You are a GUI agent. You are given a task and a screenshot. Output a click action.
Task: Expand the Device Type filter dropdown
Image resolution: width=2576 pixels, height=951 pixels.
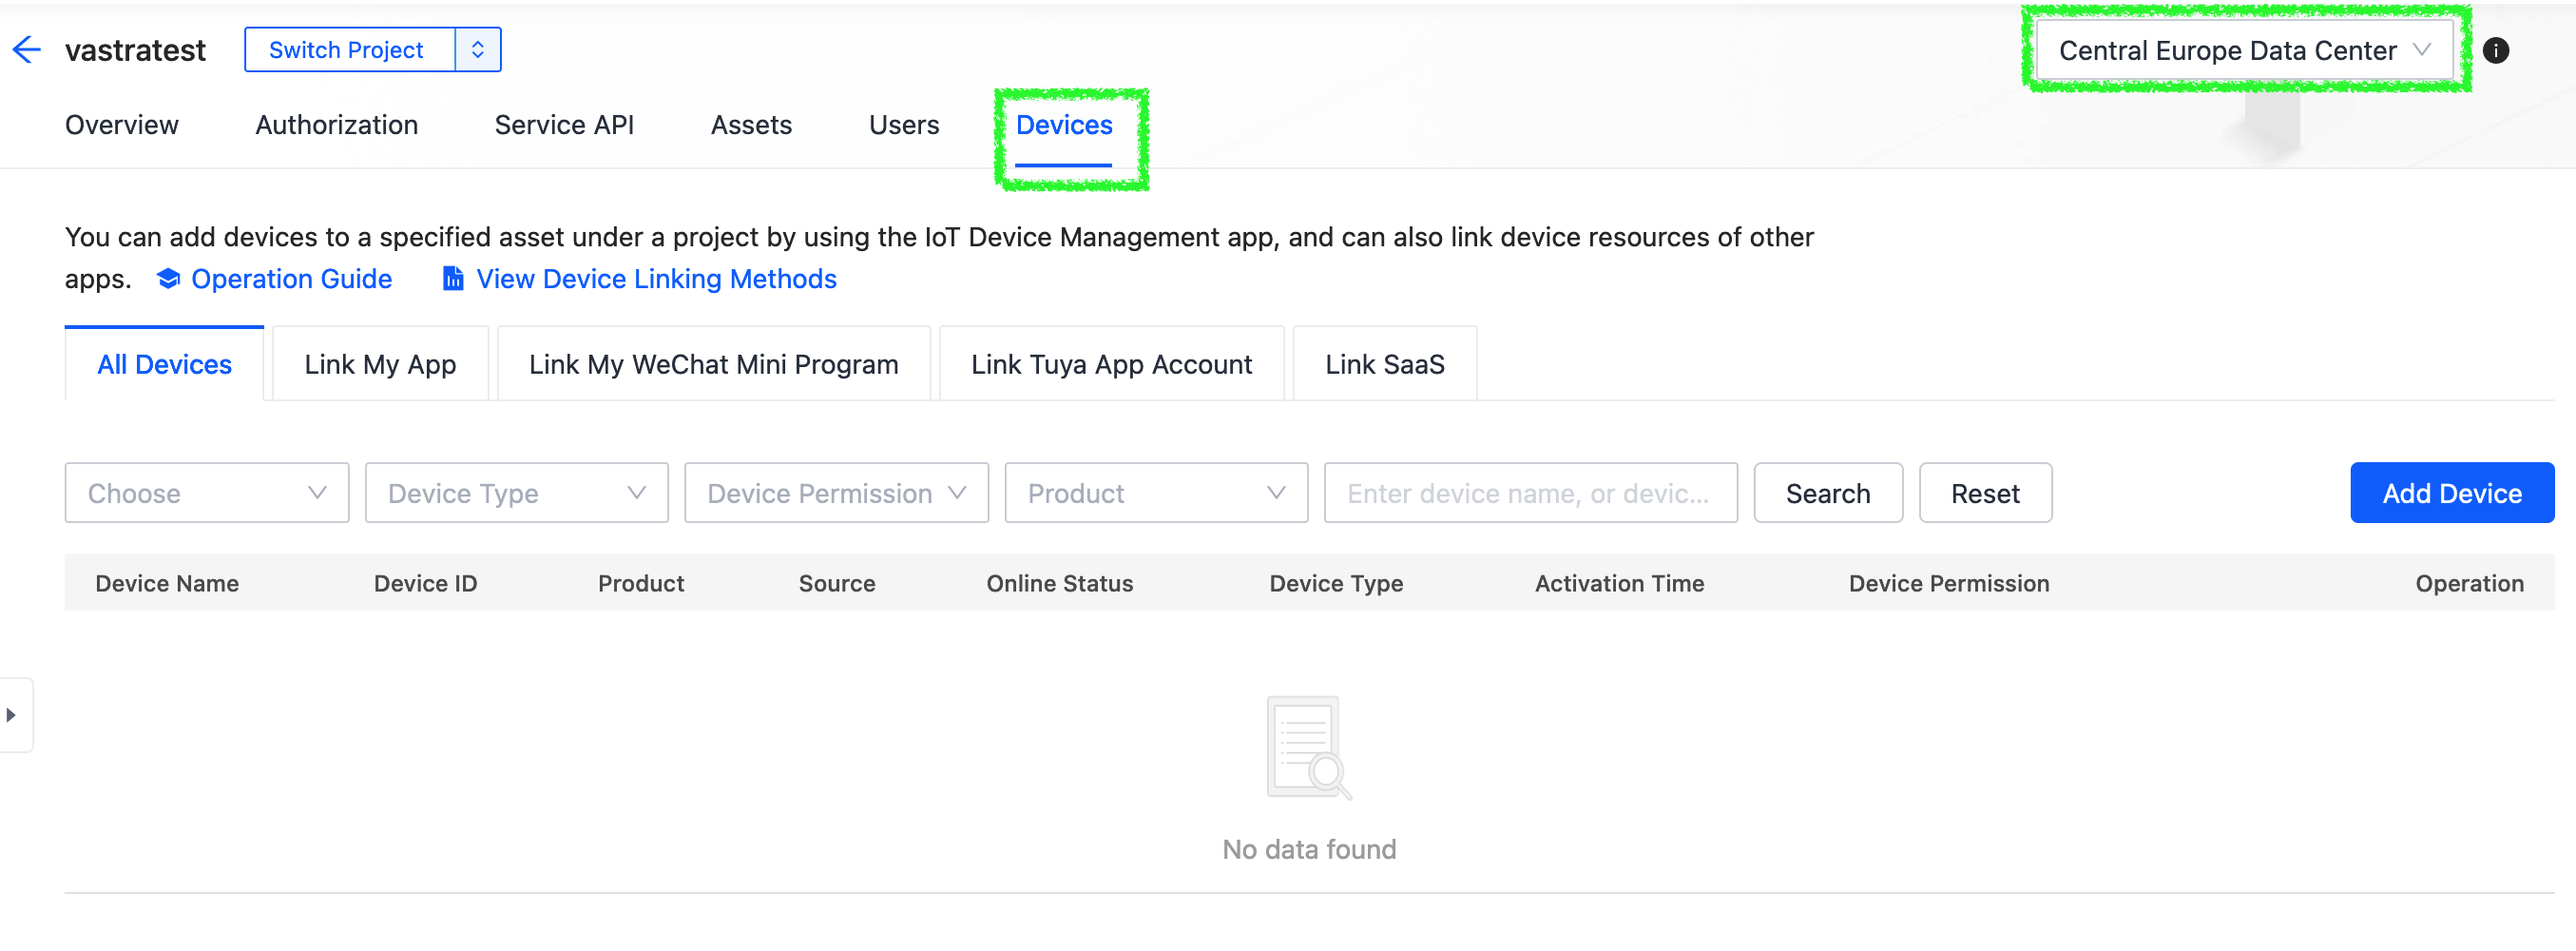coord(516,493)
